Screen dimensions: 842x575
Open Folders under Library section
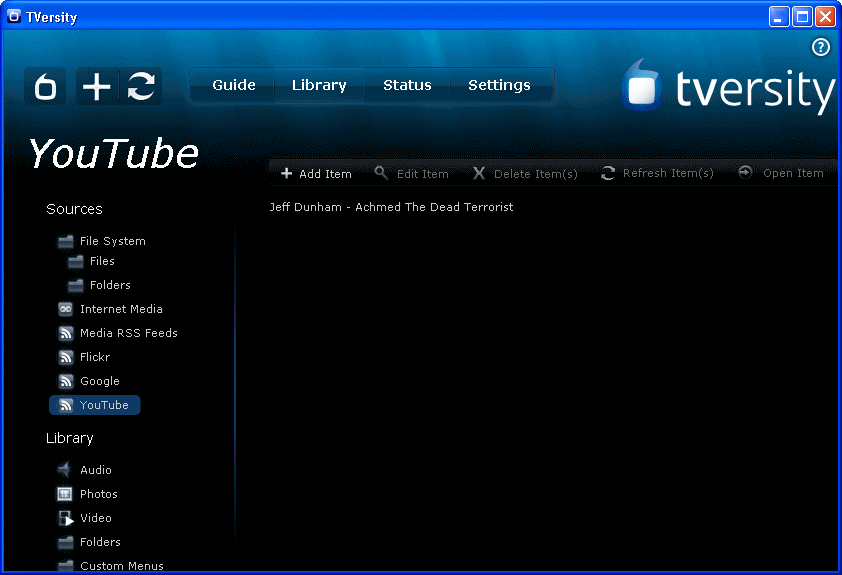pos(100,542)
